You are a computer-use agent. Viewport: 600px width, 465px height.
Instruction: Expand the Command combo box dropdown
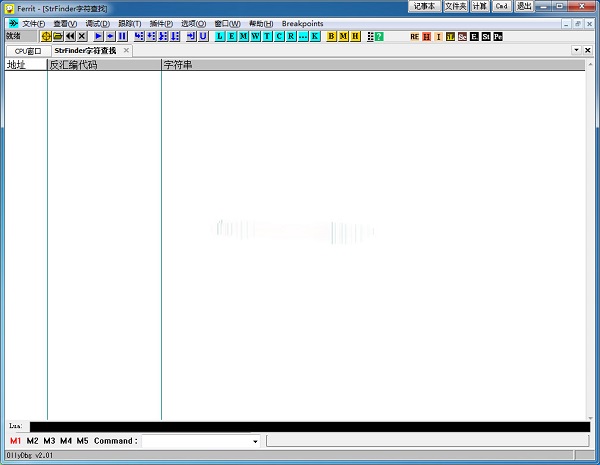click(x=255, y=441)
